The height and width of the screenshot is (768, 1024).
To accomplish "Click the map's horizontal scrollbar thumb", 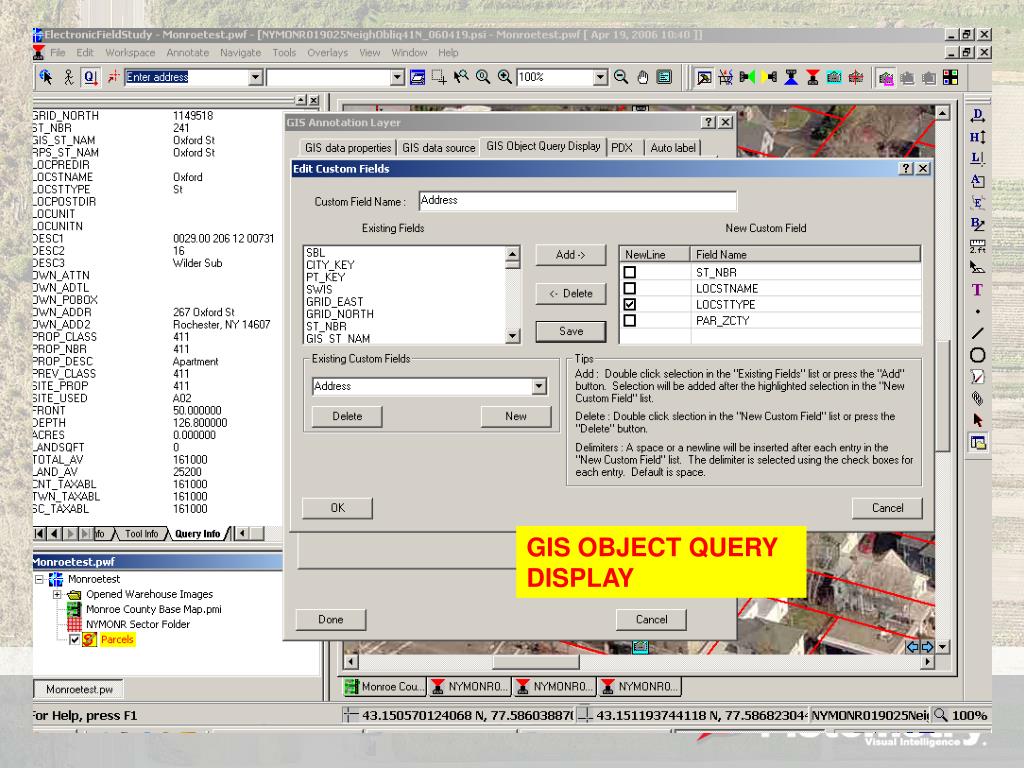I will [x=536, y=662].
